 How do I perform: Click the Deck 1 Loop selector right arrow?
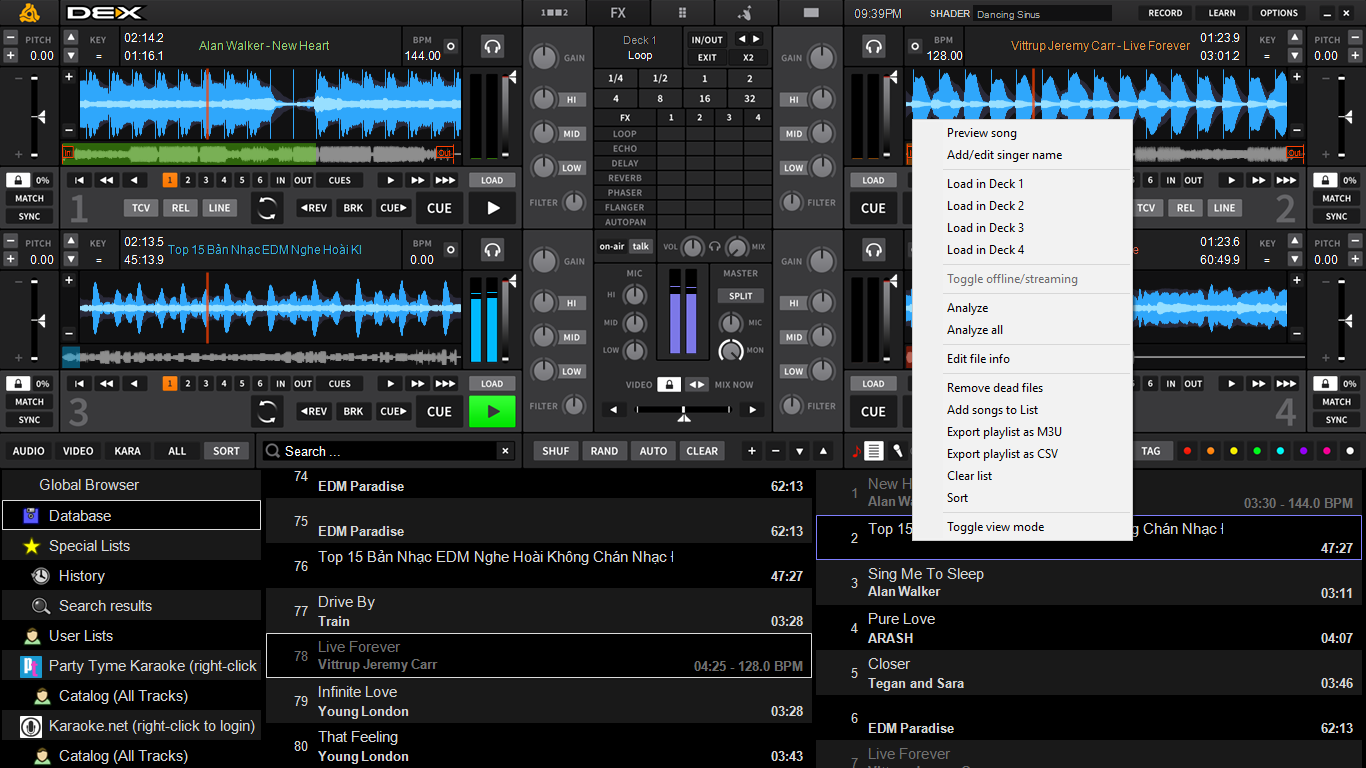[x=756, y=39]
